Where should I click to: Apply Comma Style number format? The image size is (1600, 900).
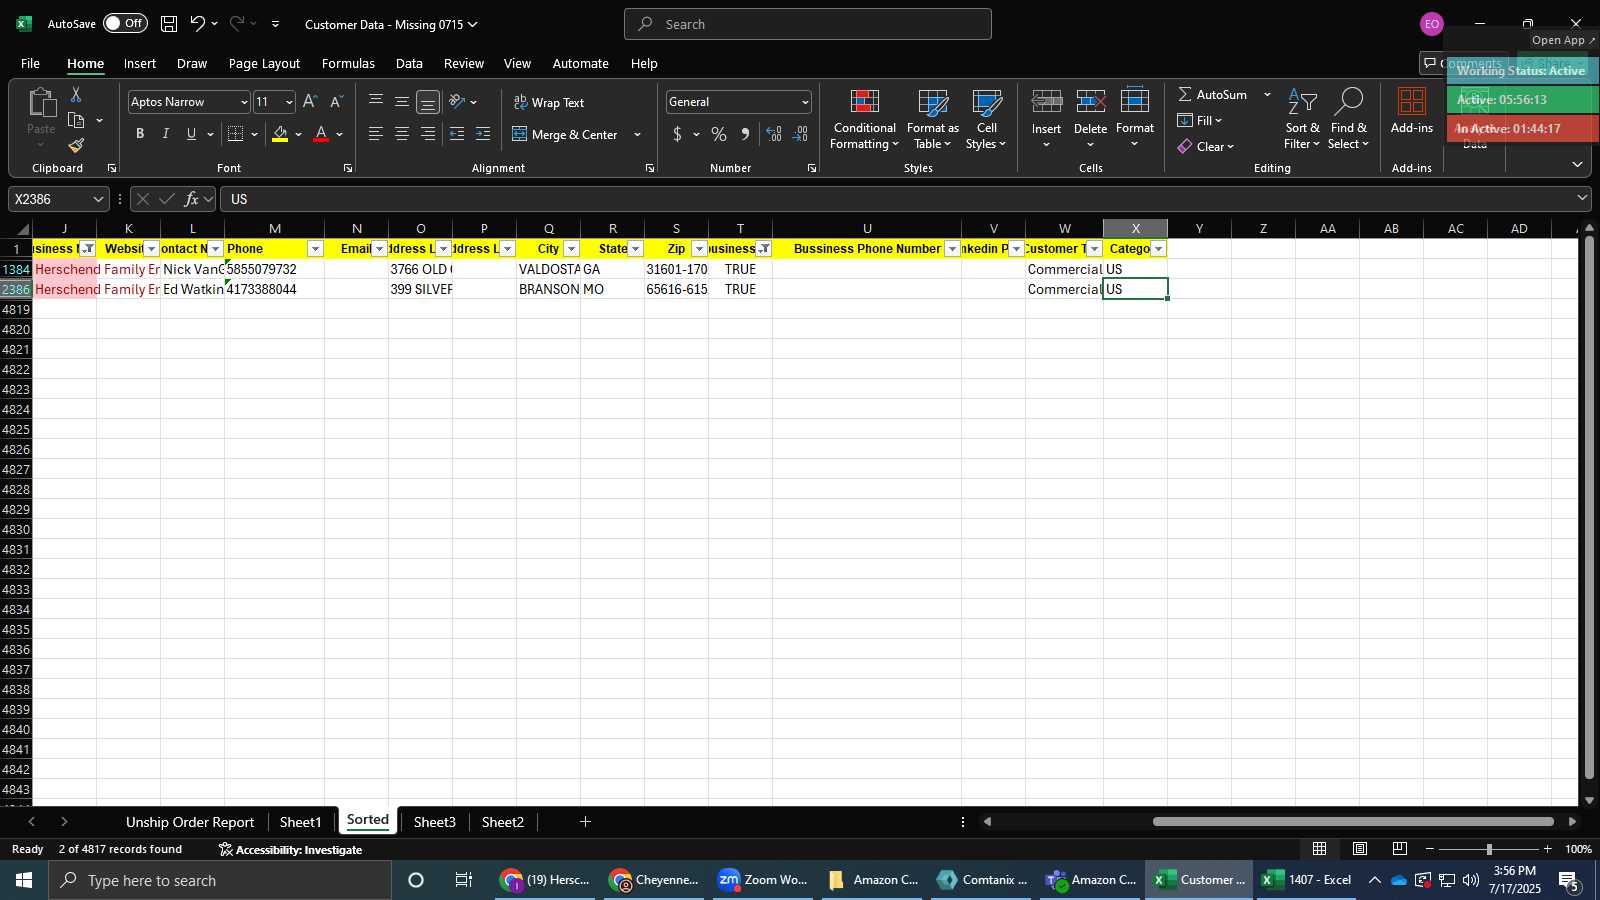745,134
